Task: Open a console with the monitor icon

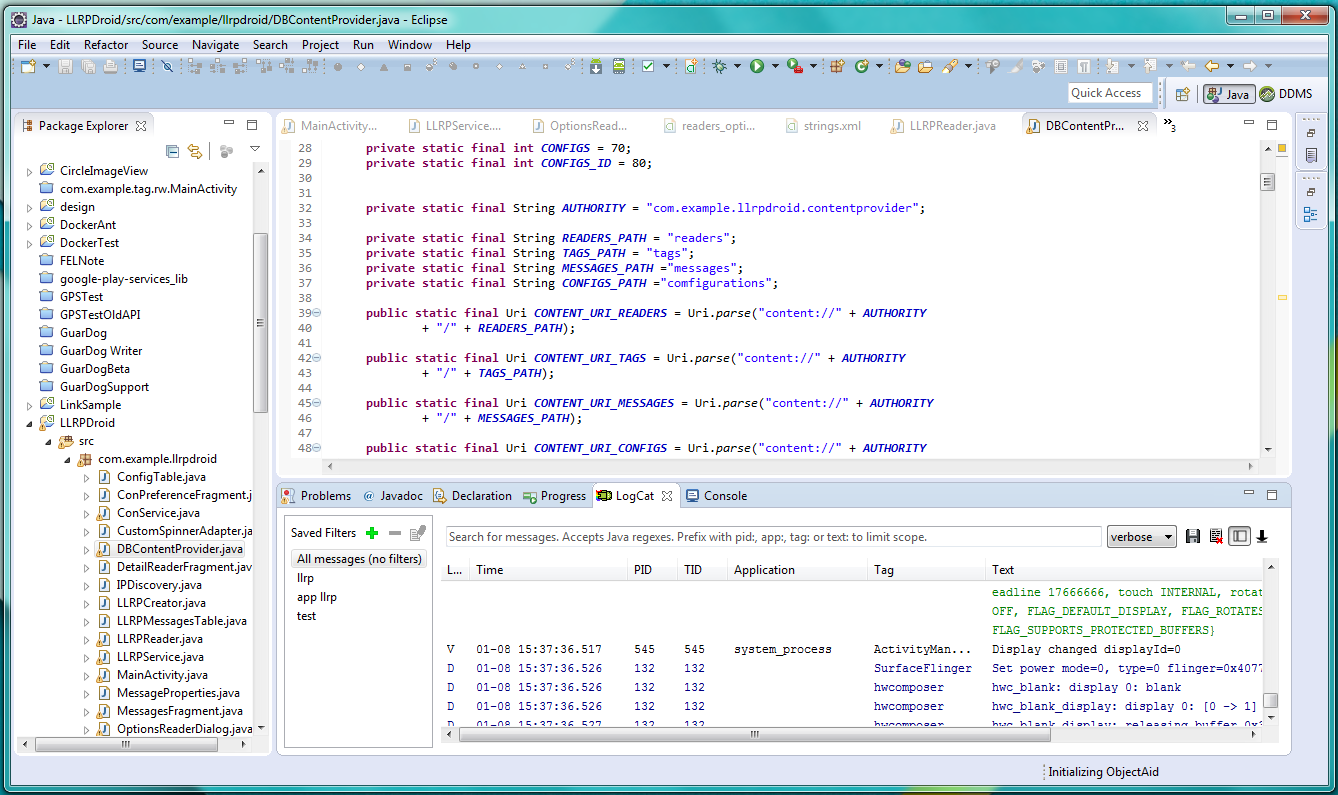Action: 139,66
